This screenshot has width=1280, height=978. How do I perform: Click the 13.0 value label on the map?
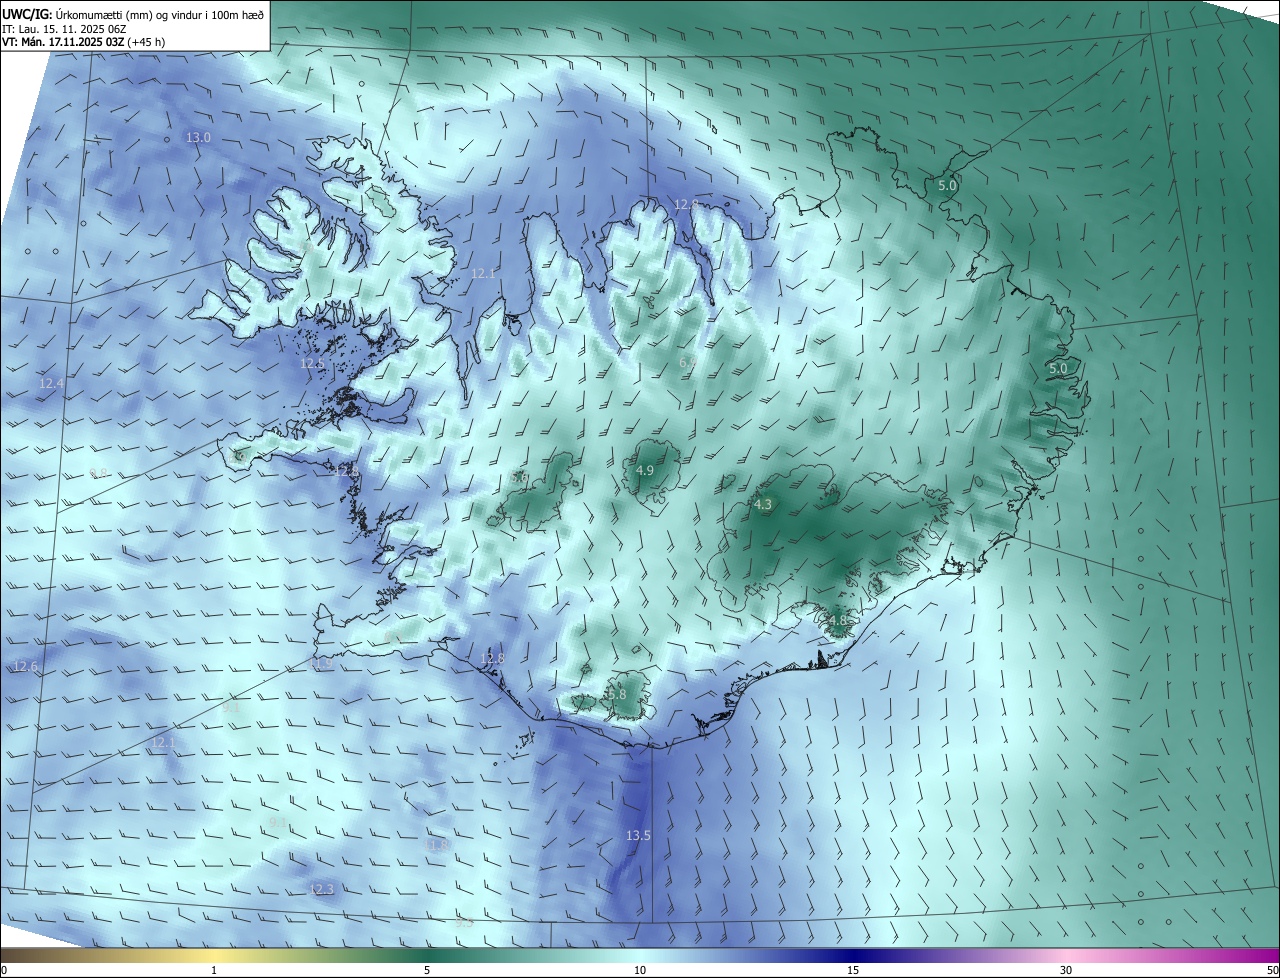[x=199, y=137]
